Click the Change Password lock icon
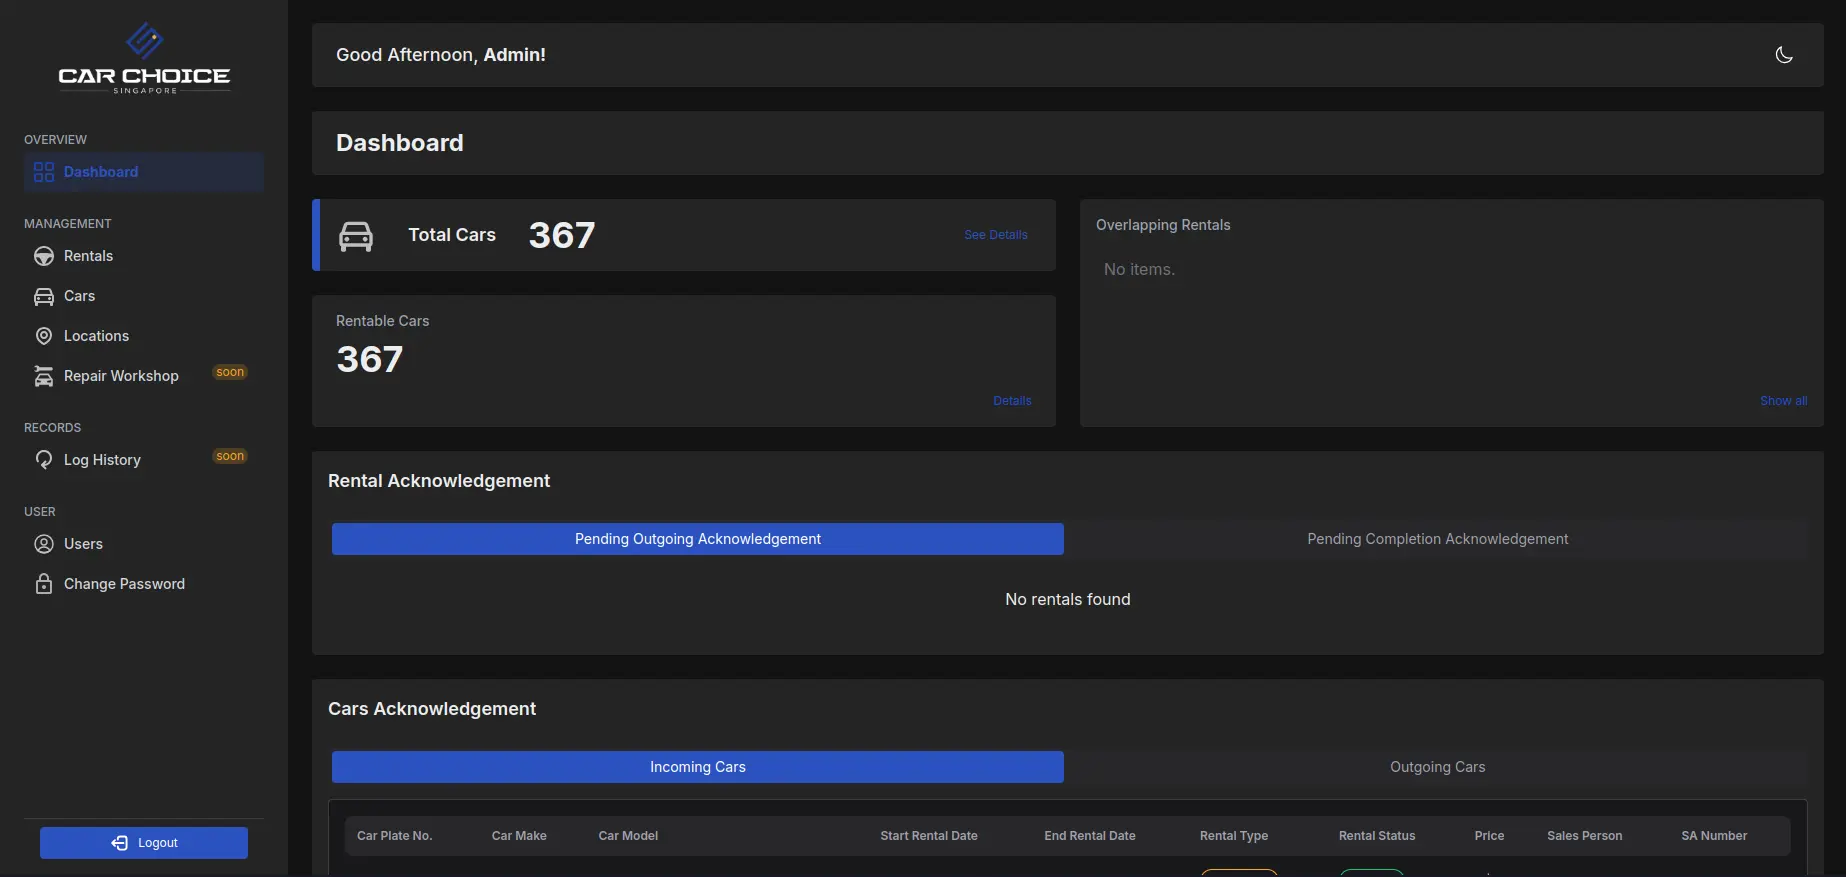 coord(44,584)
